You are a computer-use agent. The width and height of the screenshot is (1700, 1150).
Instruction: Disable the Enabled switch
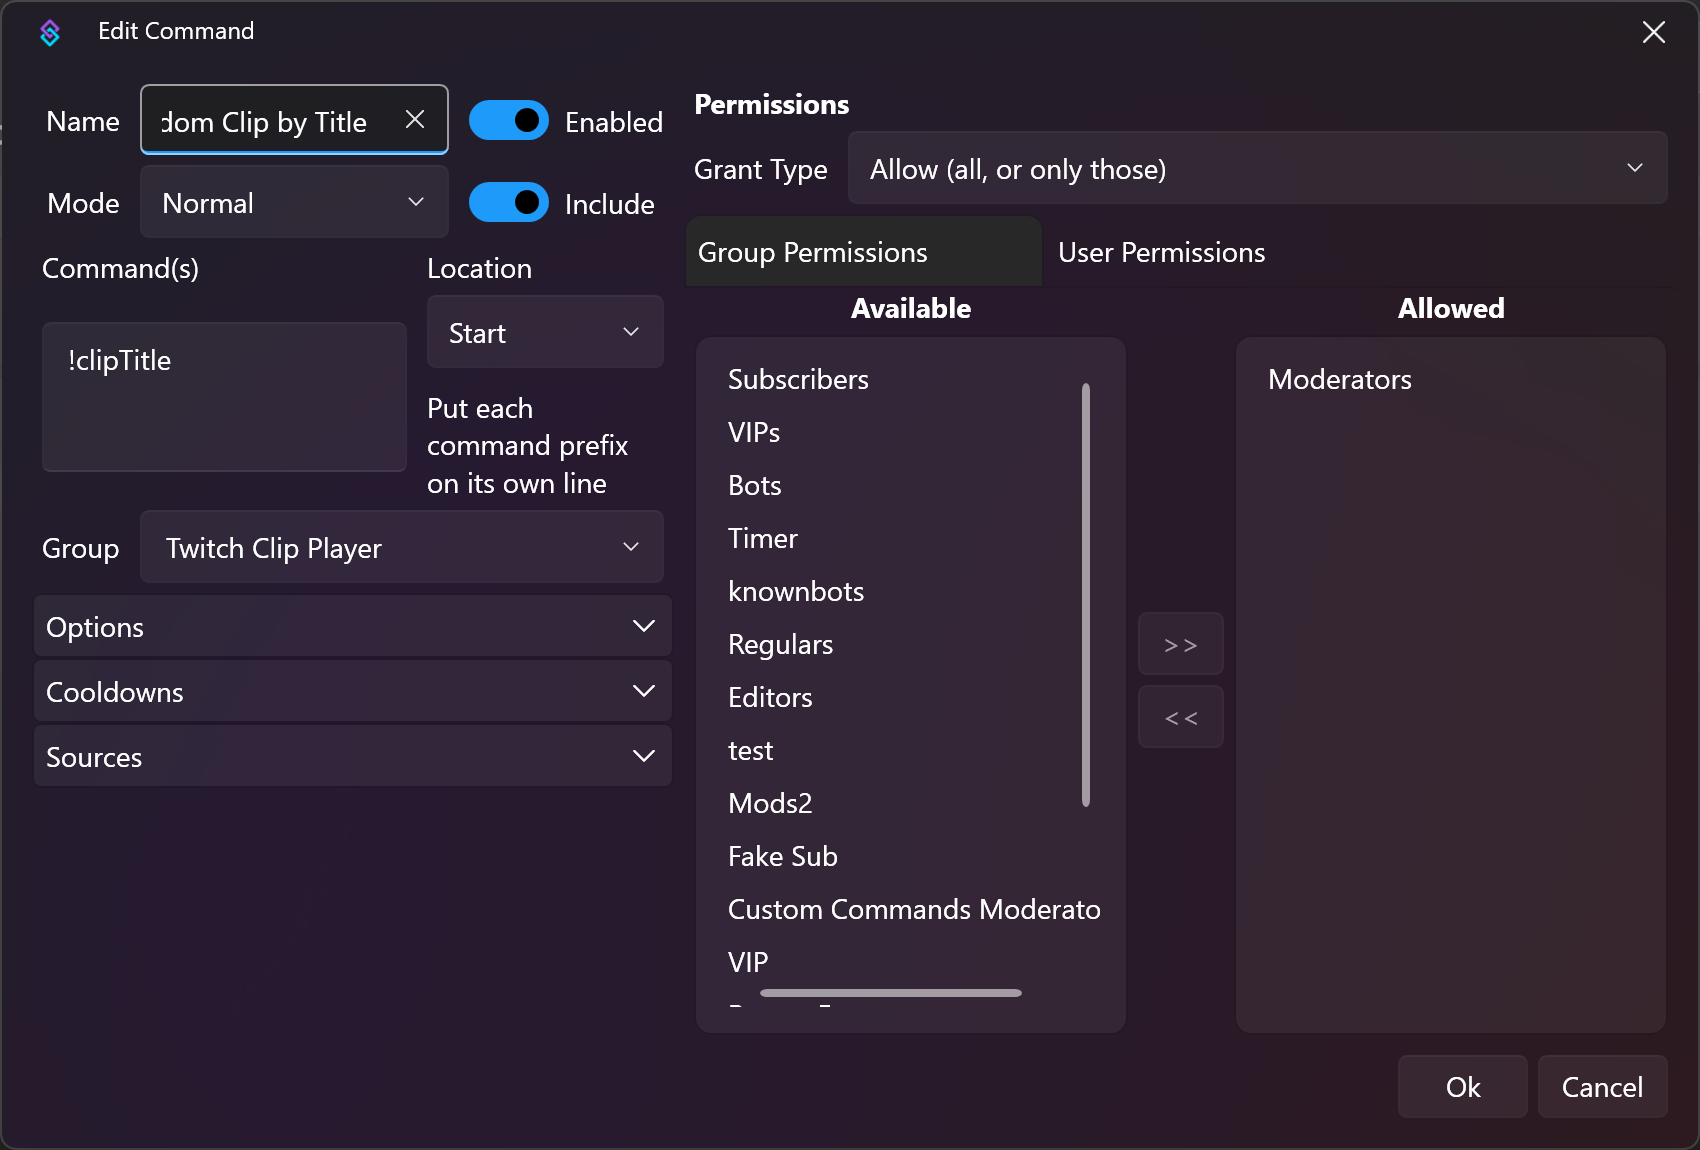point(509,120)
